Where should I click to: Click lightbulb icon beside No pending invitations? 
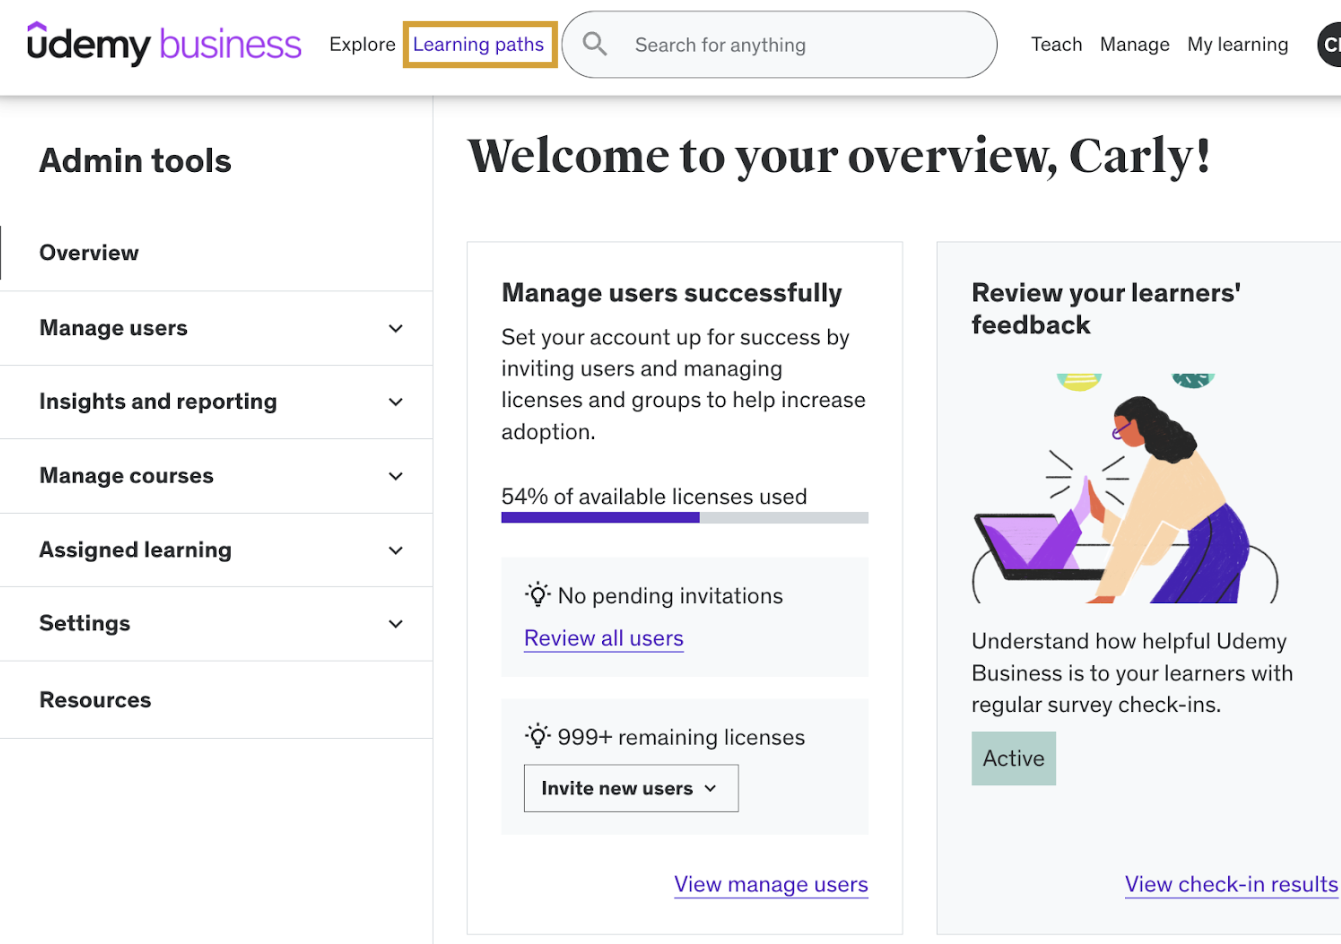pos(538,595)
